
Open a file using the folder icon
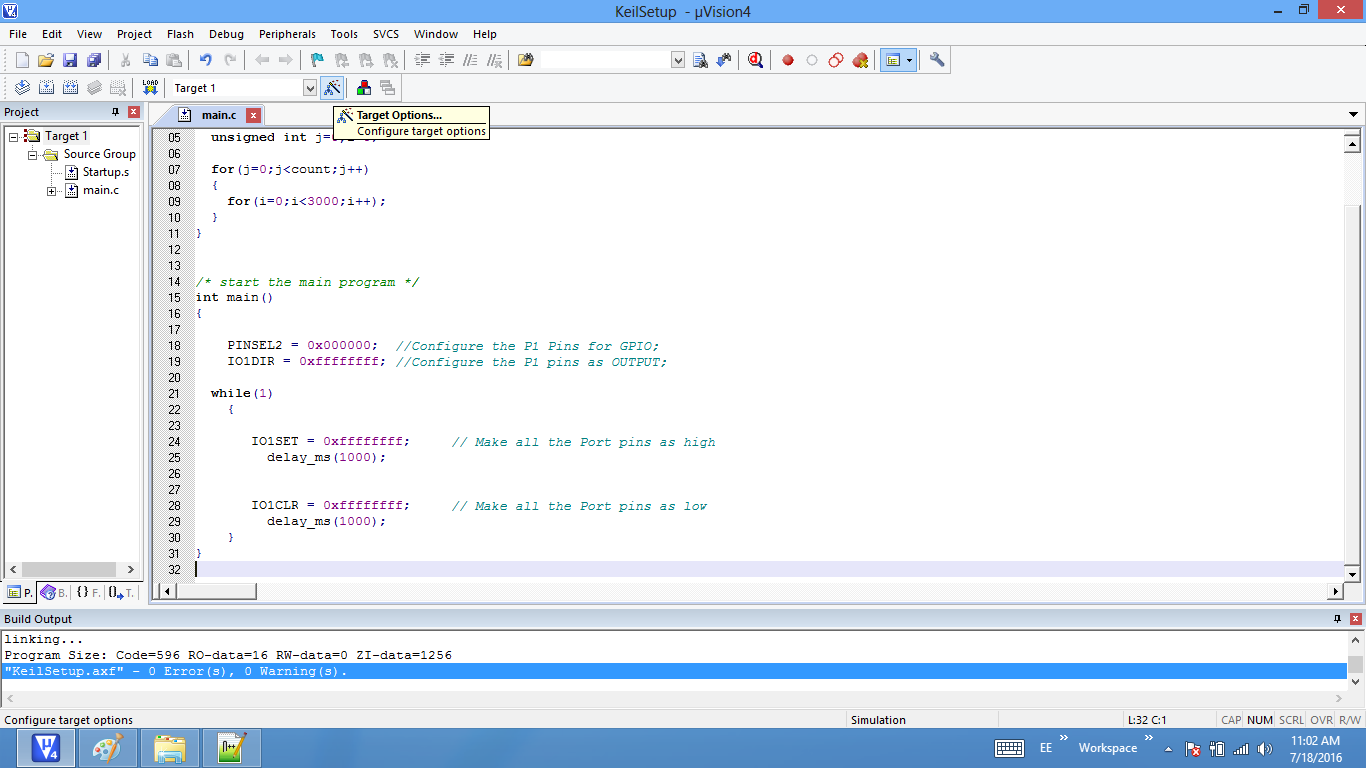point(46,60)
